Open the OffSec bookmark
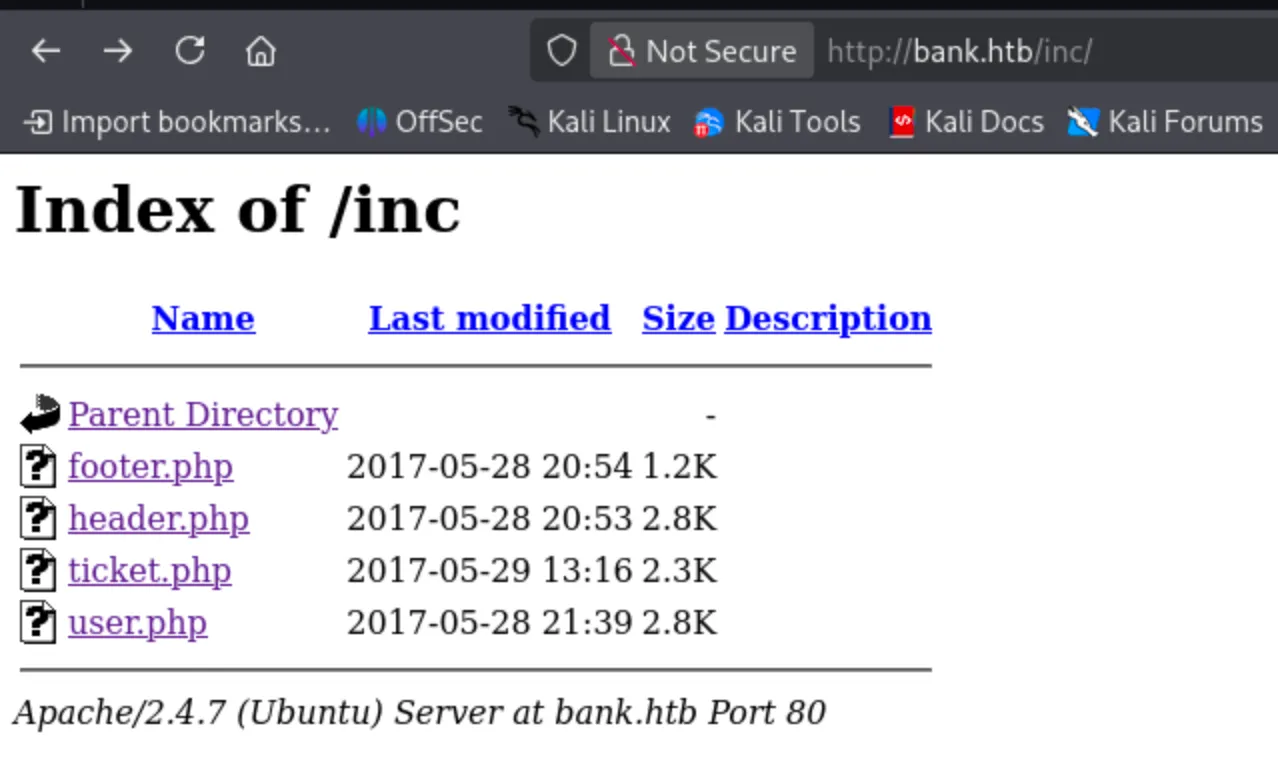This screenshot has height=776, width=1278. 420,122
